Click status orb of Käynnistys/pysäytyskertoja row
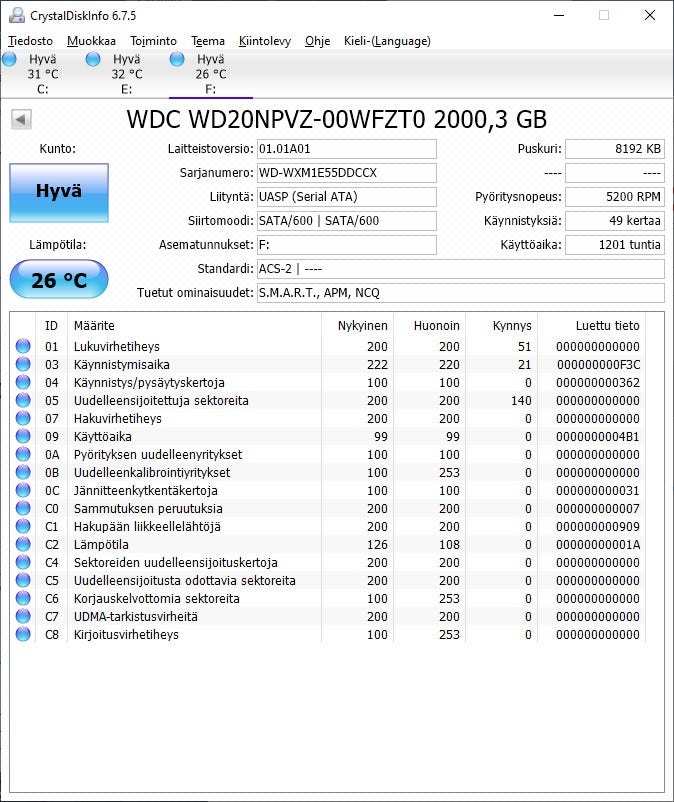 (23, 382)
